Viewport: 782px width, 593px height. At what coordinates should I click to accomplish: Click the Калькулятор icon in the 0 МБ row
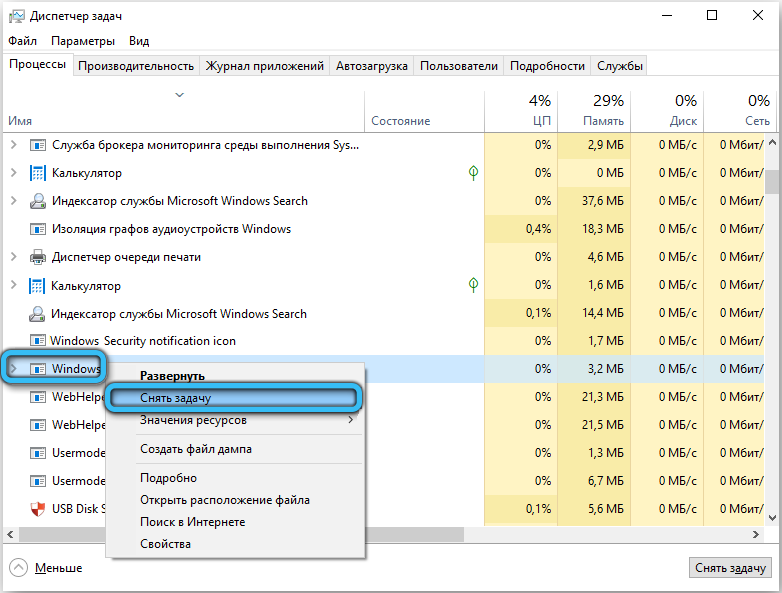point(38,173)
